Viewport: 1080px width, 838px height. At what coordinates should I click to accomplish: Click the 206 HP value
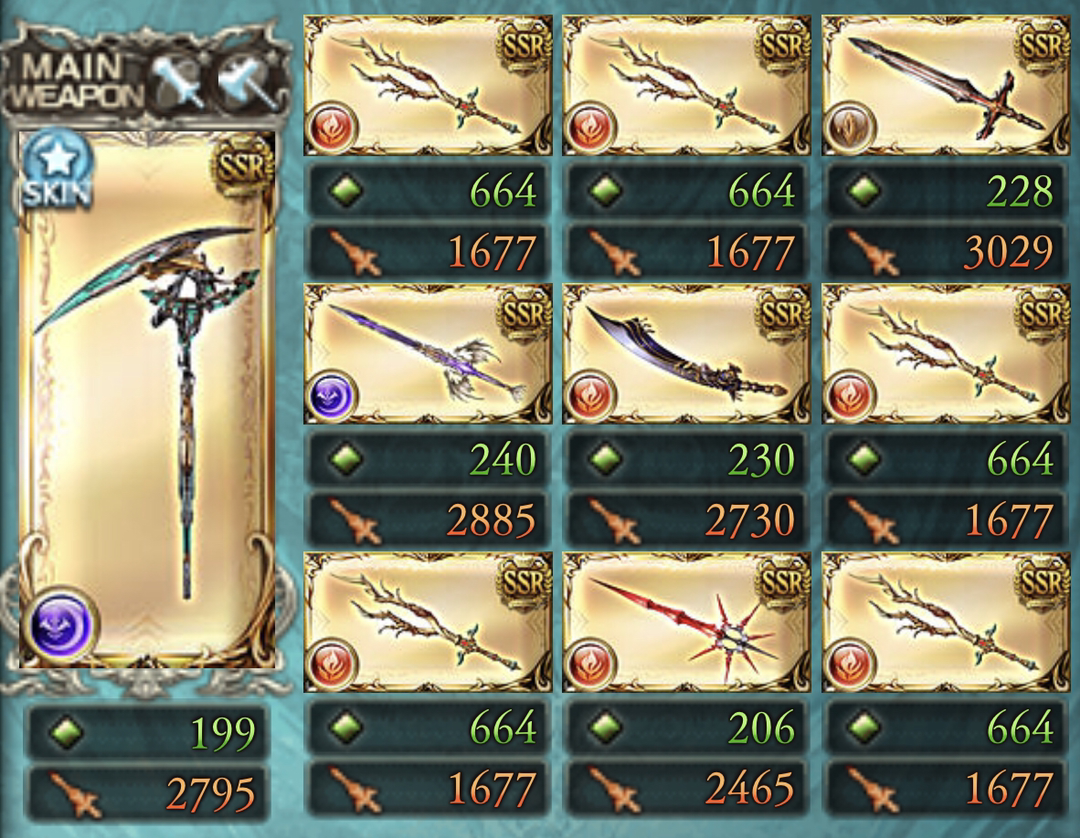(x=762, y=727)
